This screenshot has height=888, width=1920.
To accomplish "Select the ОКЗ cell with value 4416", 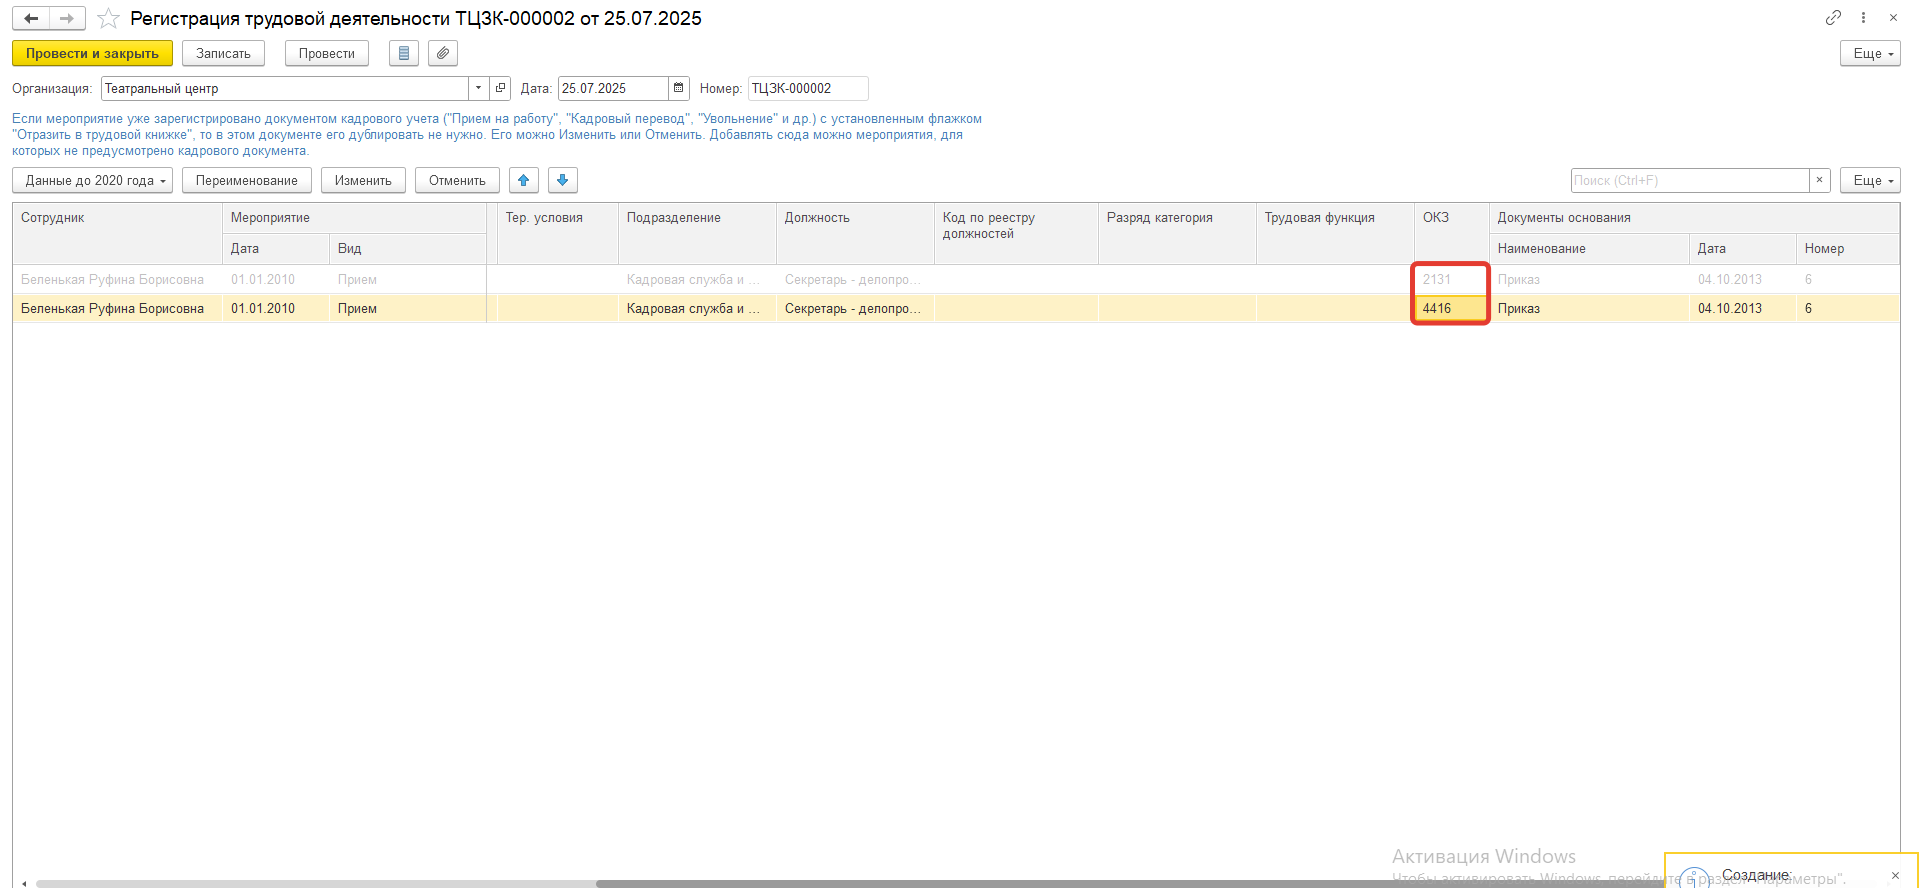I will click(1449, 308).
